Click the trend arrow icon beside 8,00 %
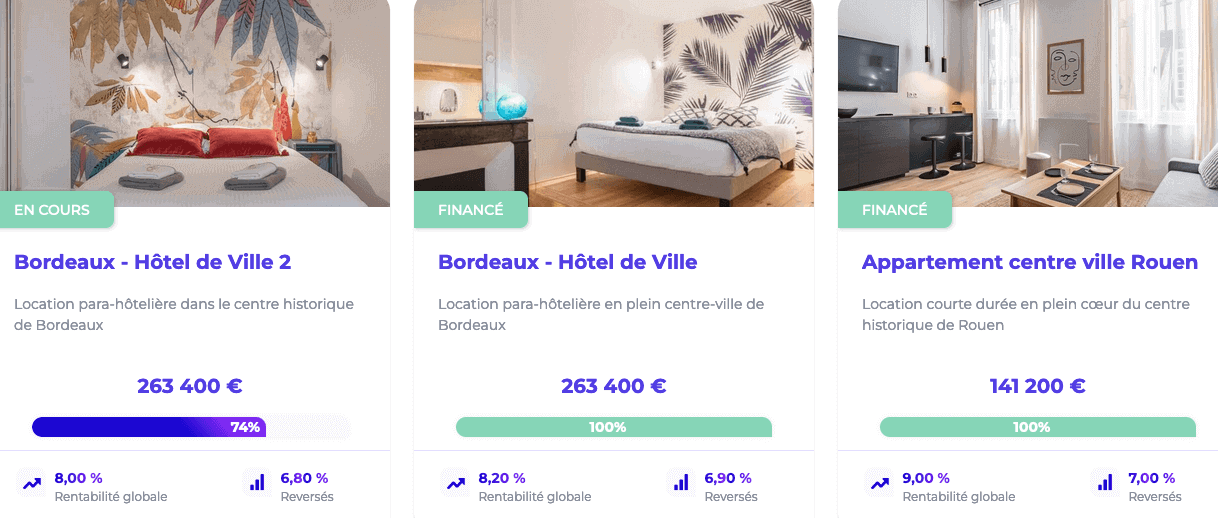Image resolution: width=1218 pixels, height=518 pixels. 32,484
